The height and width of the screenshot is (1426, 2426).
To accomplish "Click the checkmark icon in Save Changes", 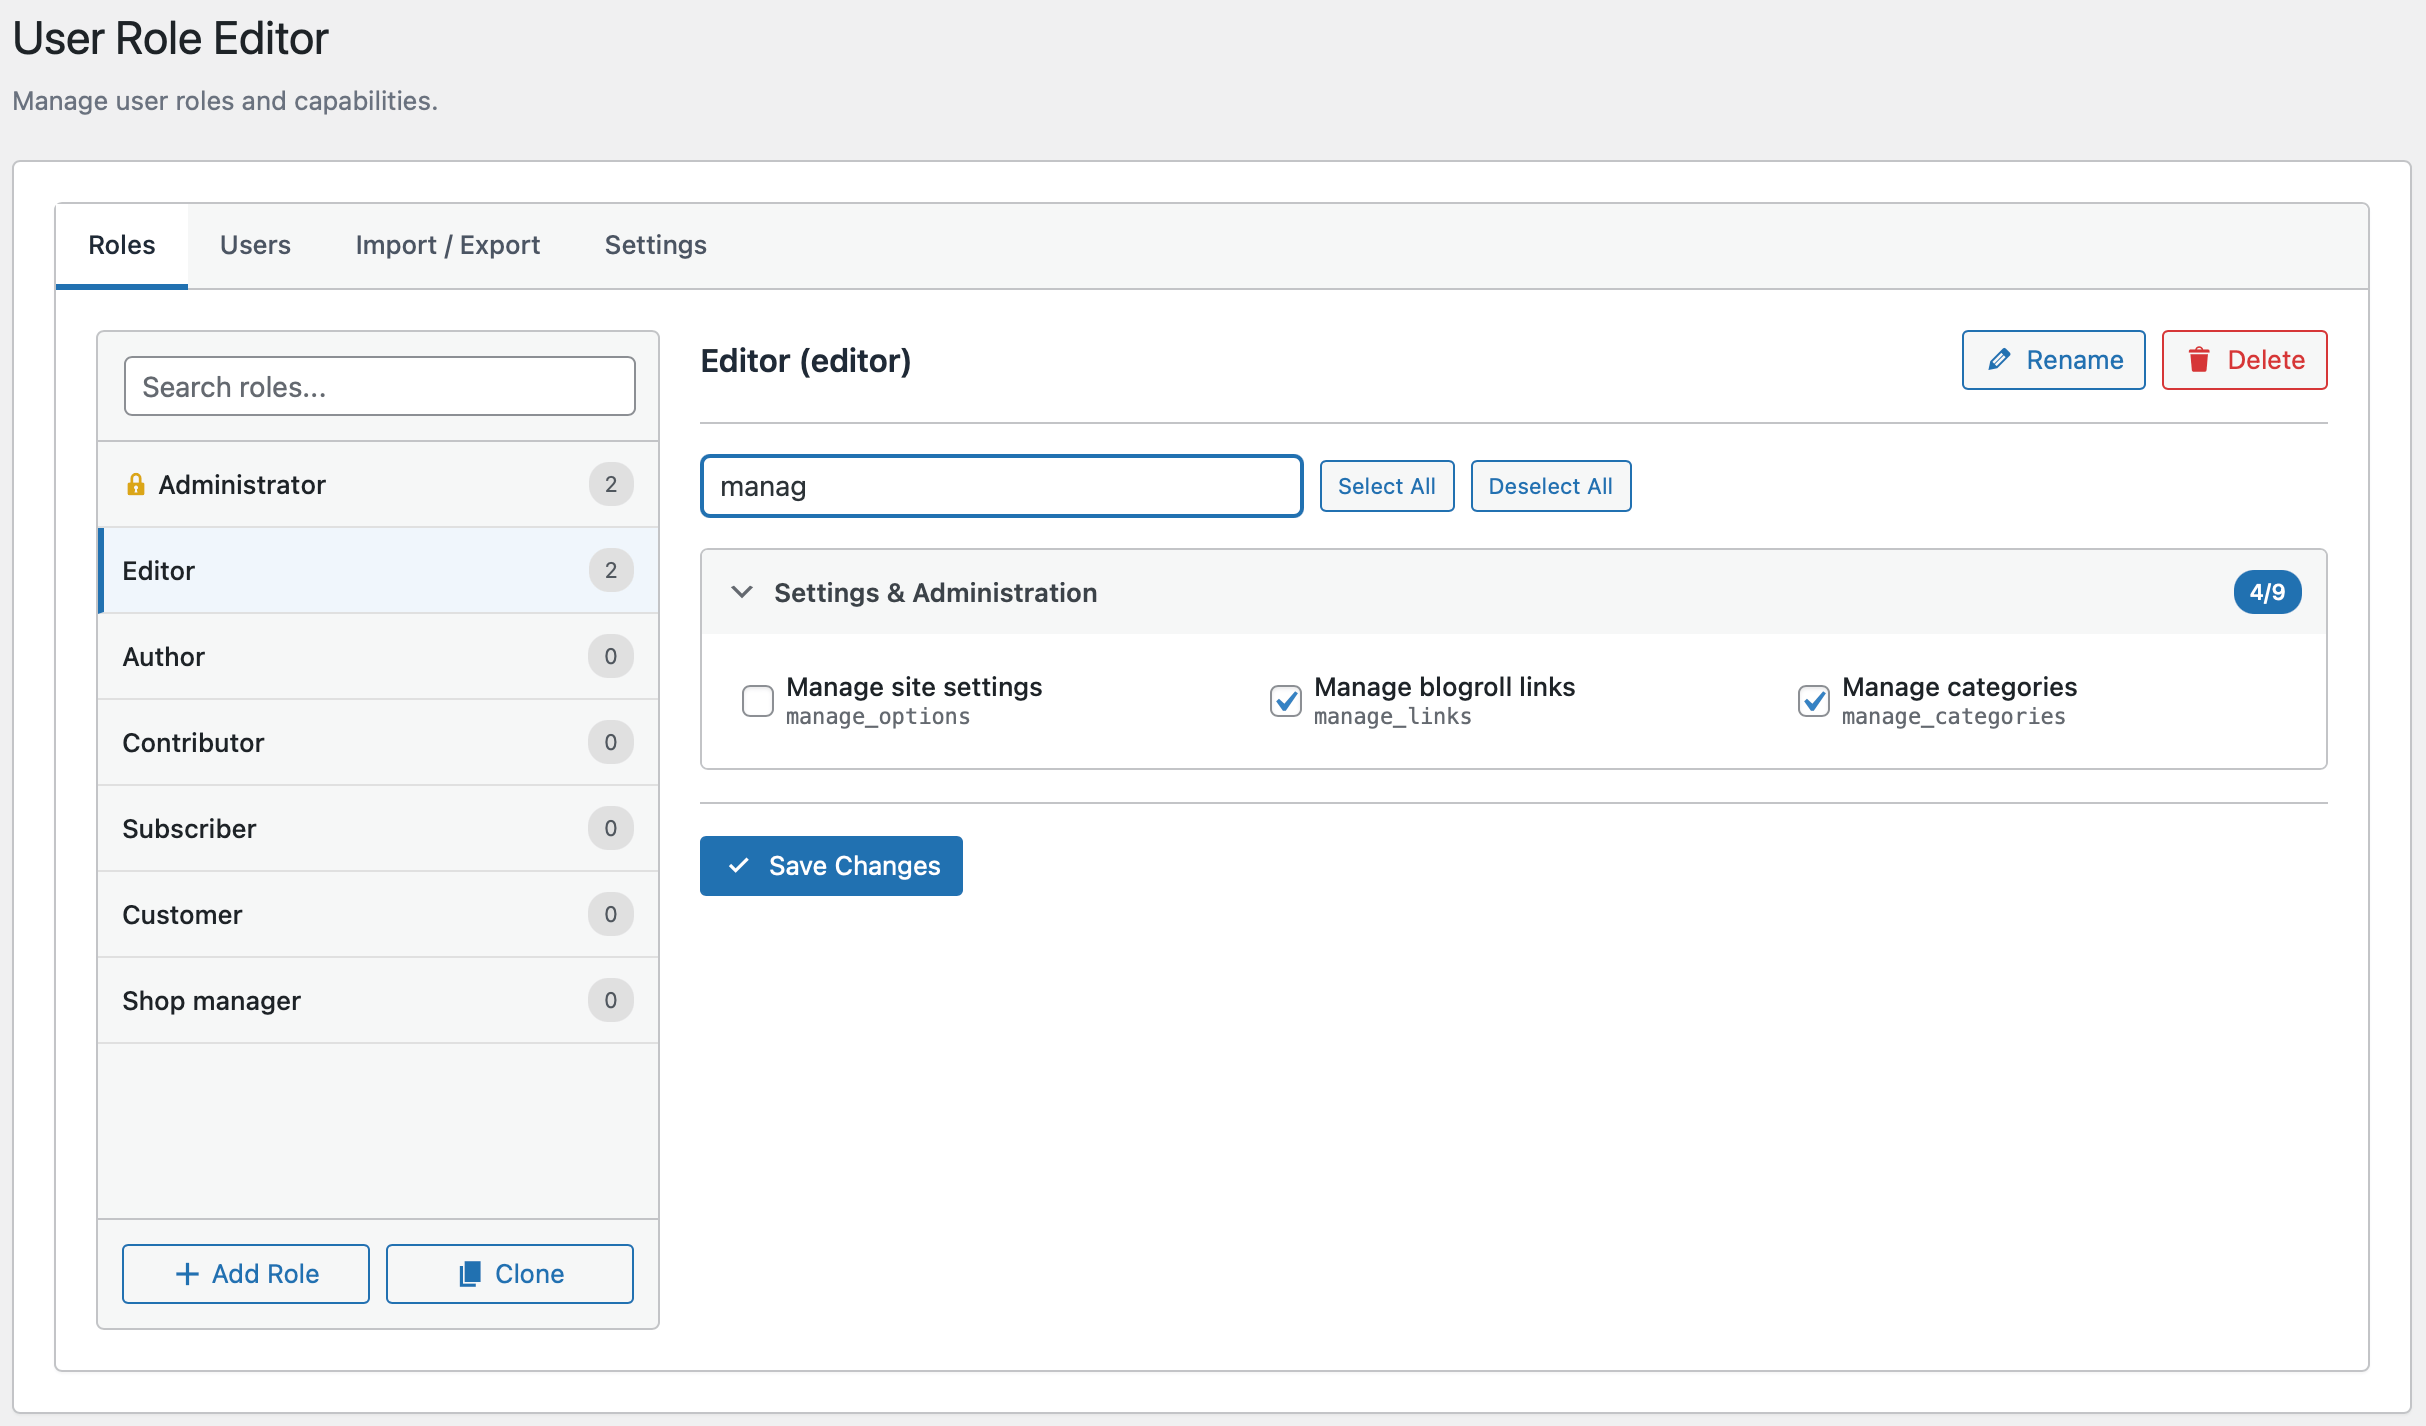I will (x=739, y=865).
